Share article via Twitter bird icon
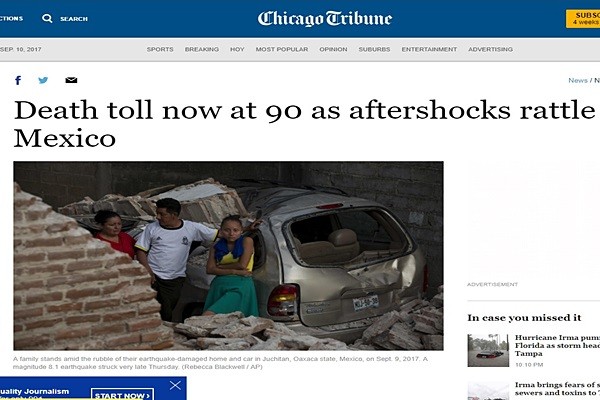600x400 pixels. point(43,80)
